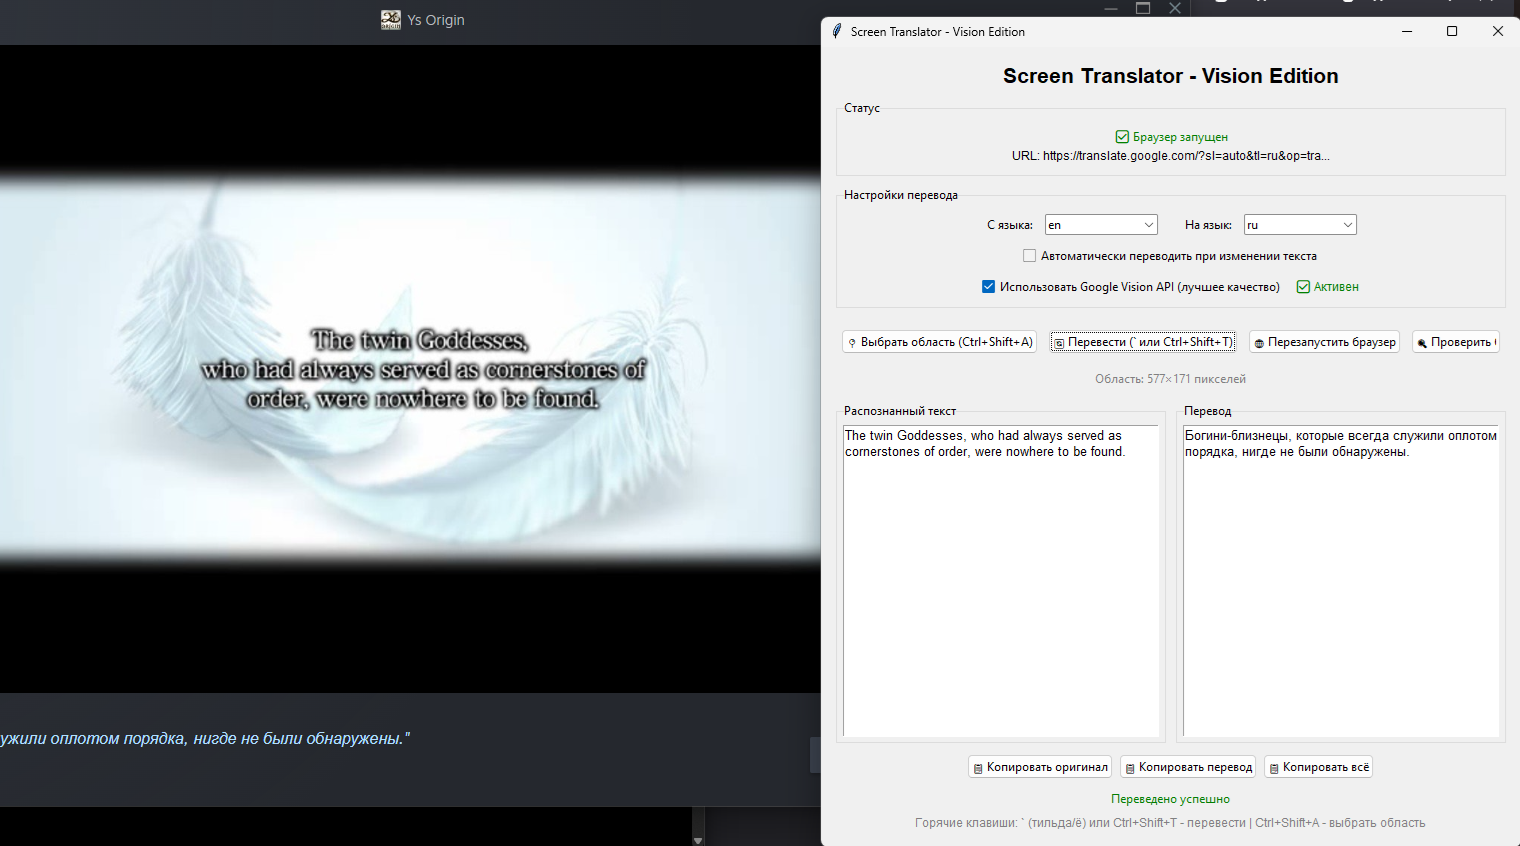Click the Ys Origin window title icon
The width and height of the screenshot is (1520, 846).
(391, 20)
